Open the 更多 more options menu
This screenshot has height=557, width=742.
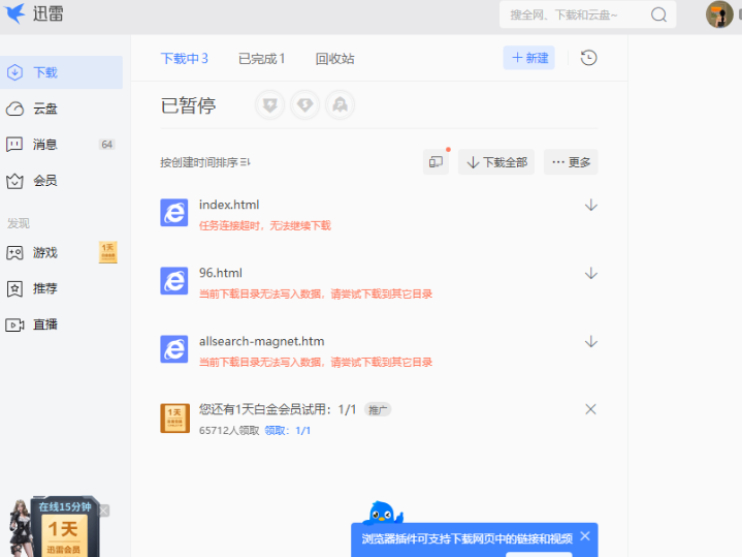[x=571, y=162]
